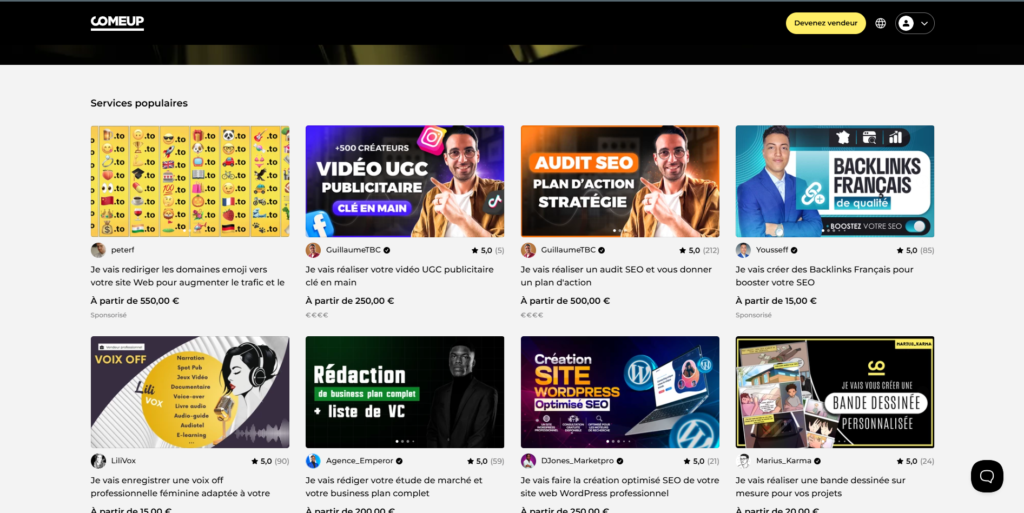Open the Rédaction business plan thumbnail
Image resolution: width=1024 pixels, height=513 pixels.
point(405,392)
